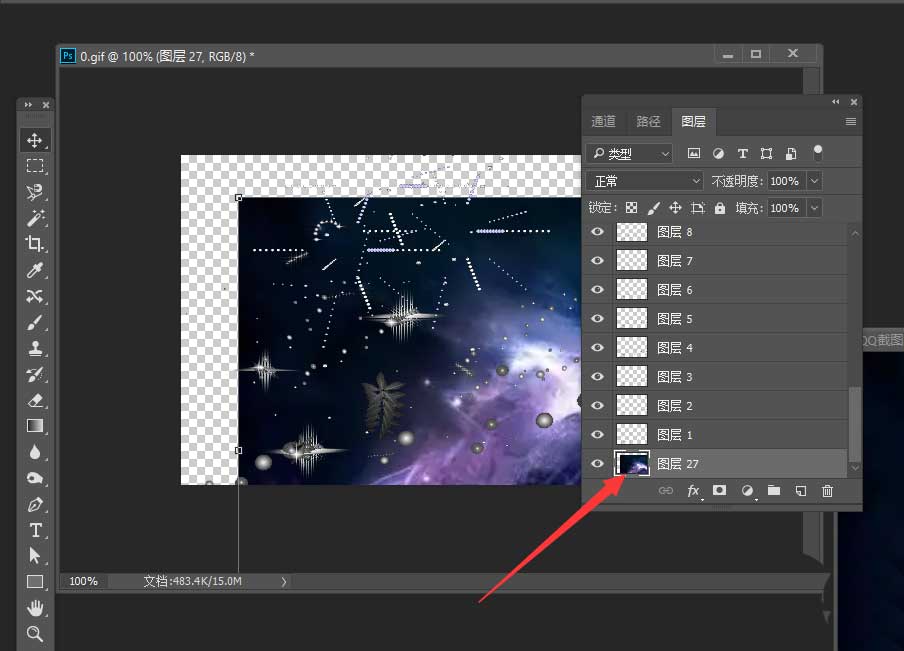Lock layer position

coord(675,208)
